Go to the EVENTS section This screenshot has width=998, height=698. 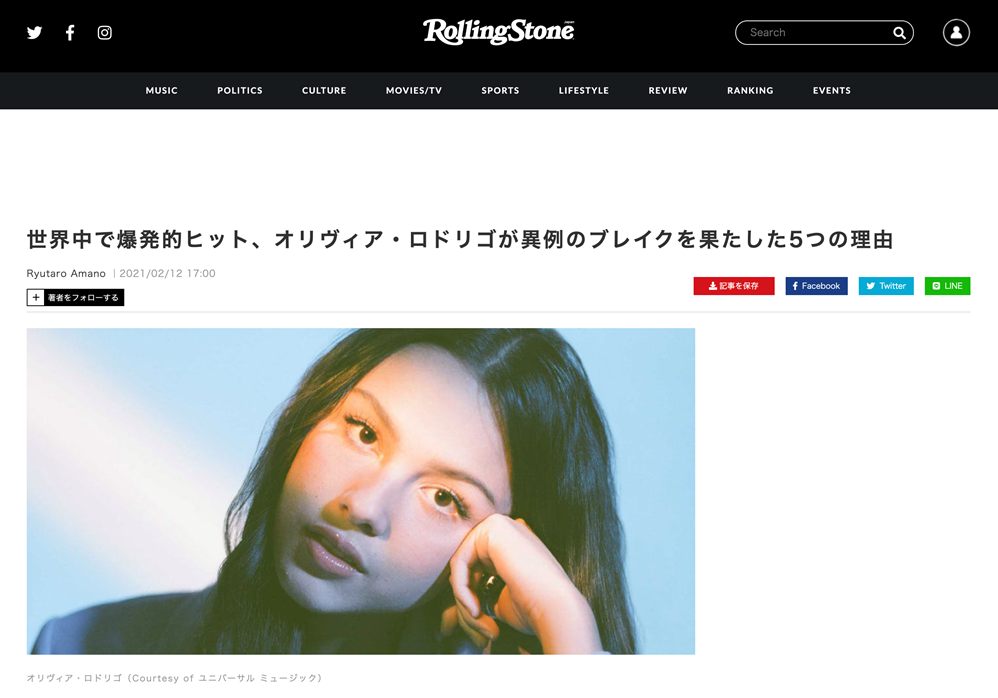pos(831,90)
